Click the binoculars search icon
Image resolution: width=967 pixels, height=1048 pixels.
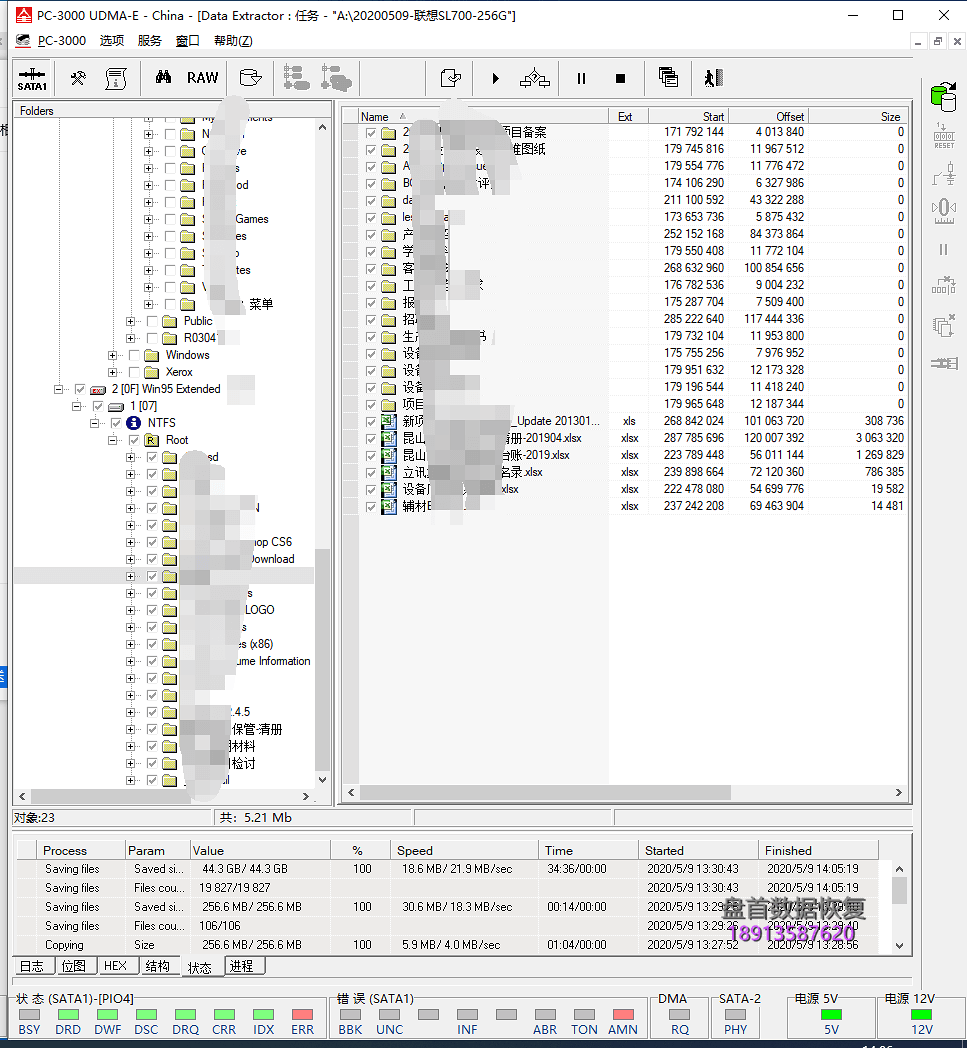tap(163, 78)
